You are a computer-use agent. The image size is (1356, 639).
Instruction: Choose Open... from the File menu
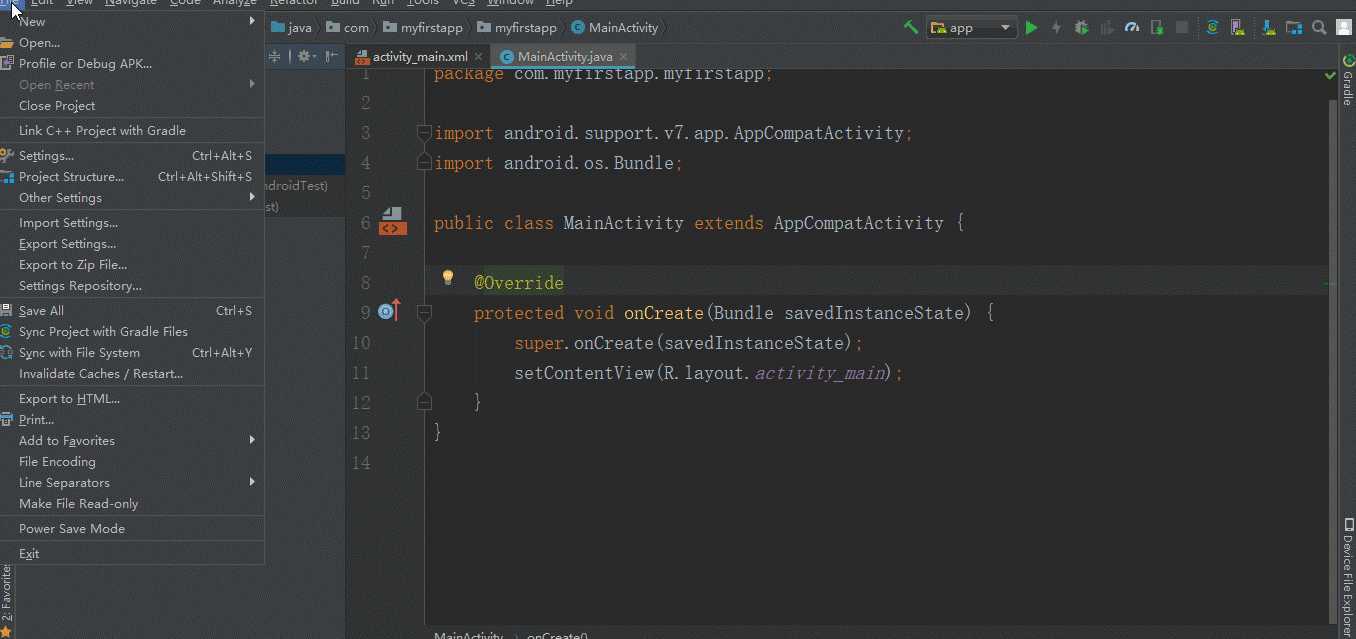coord(132,42)
